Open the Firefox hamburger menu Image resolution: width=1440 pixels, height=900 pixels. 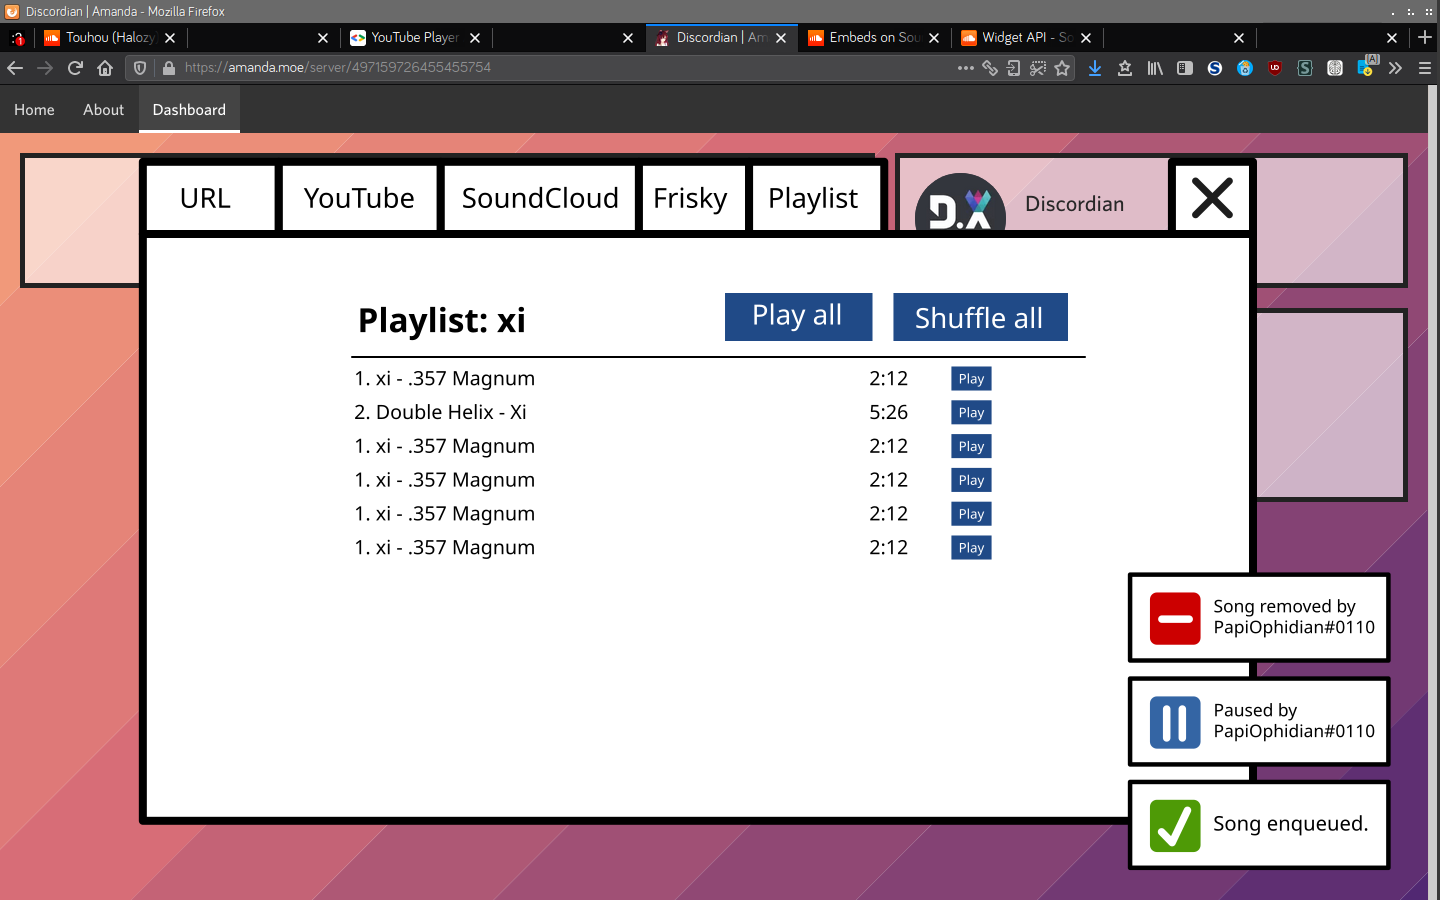point(1425,68)
